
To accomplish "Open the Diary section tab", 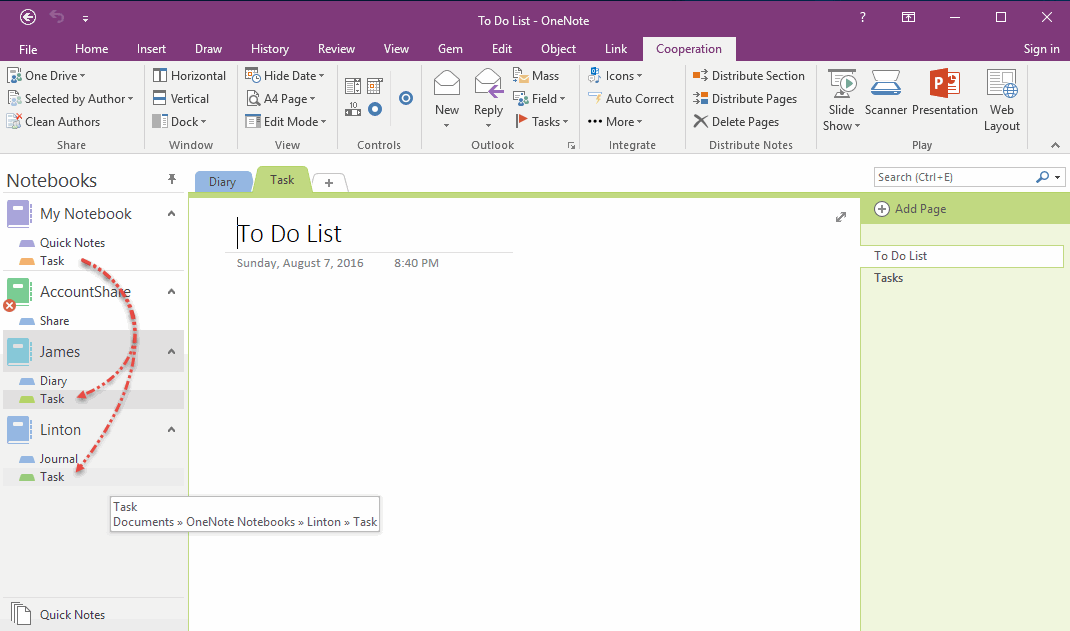I will click(222, 181).
